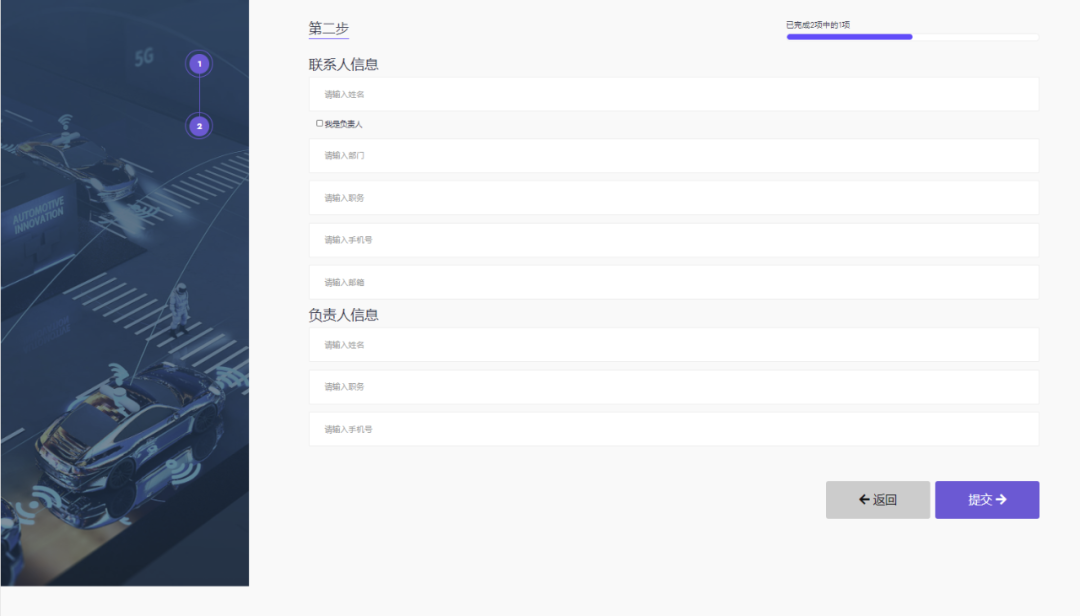
Task: Click the purple completion progress bar
Action: (x=849, y=37)
